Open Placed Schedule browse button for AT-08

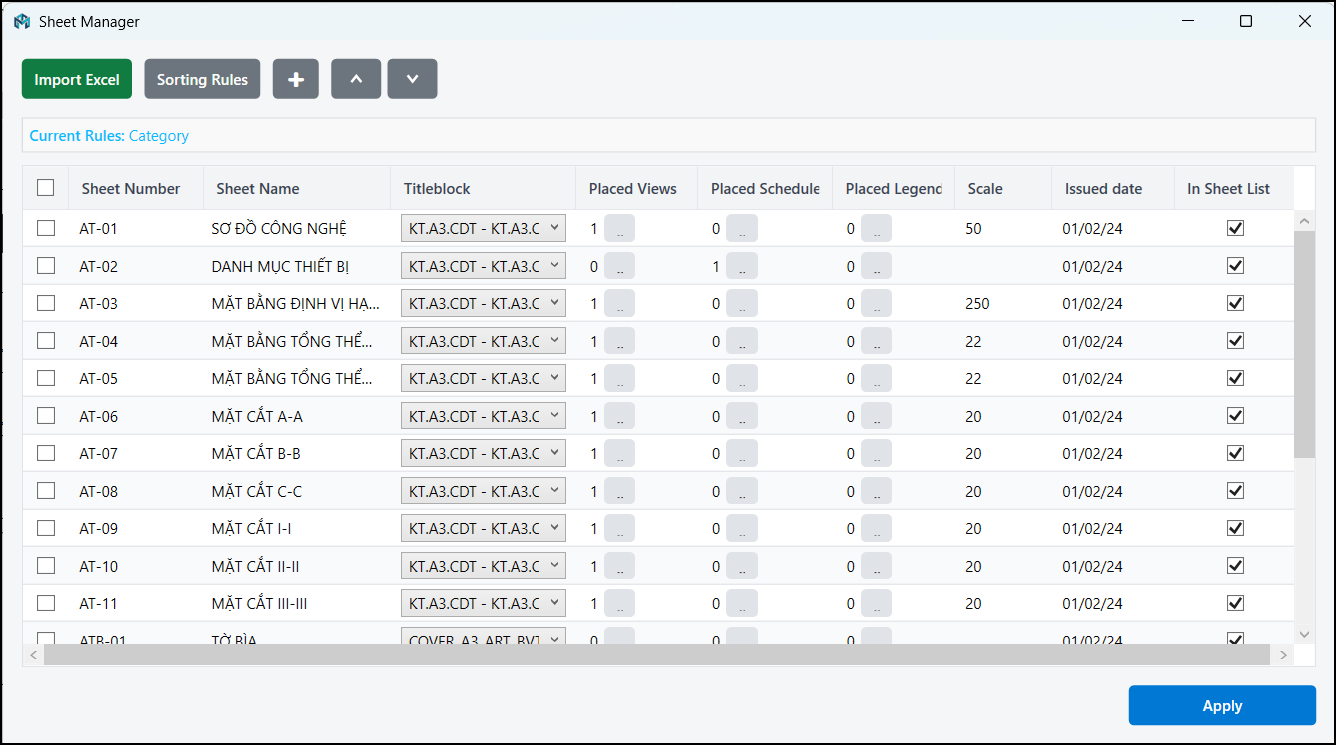click(742, 491)
